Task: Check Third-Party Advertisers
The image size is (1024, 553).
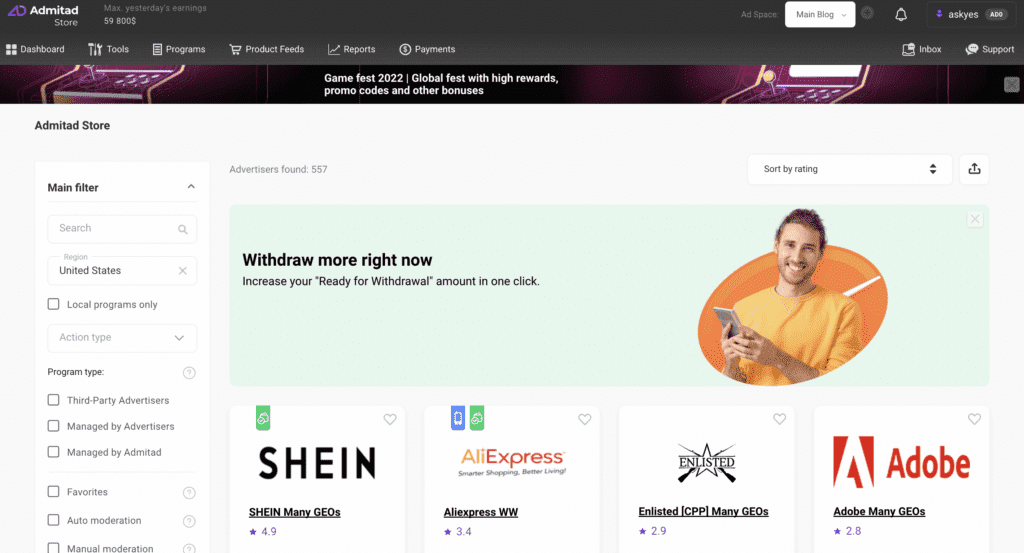Action: point(54,400)
